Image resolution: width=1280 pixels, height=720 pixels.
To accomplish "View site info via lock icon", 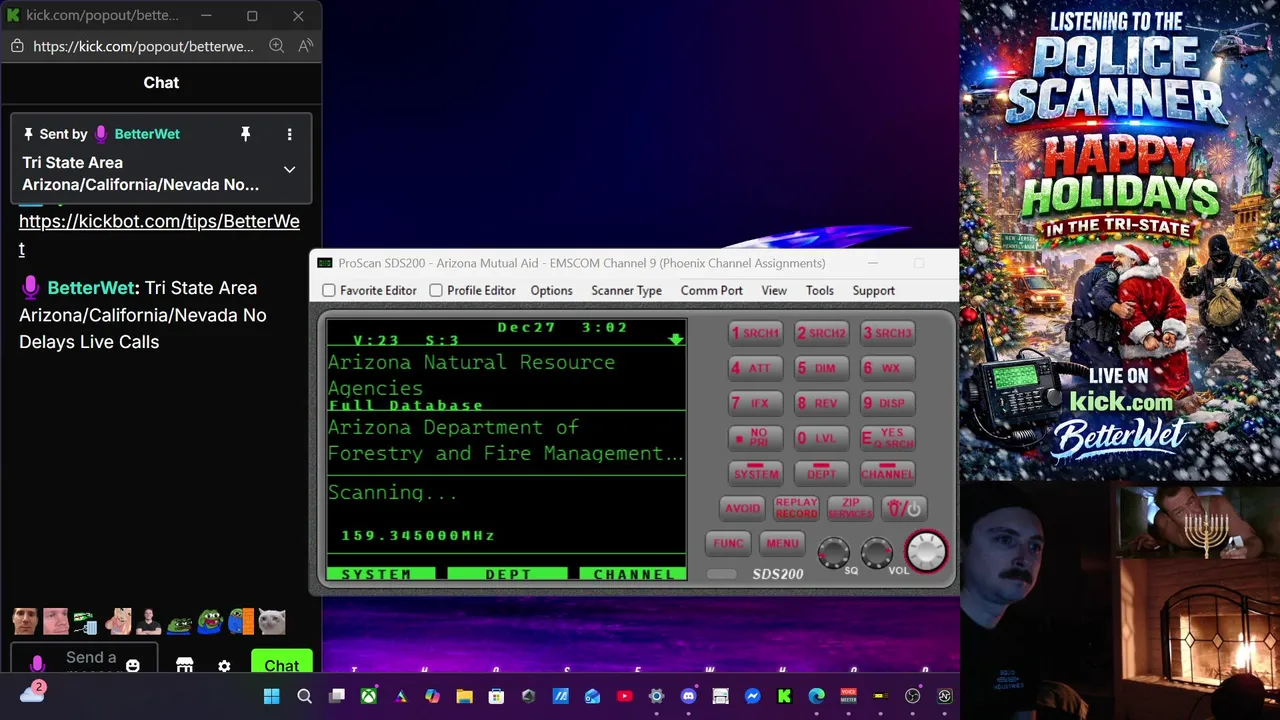I will click(17, 46).
